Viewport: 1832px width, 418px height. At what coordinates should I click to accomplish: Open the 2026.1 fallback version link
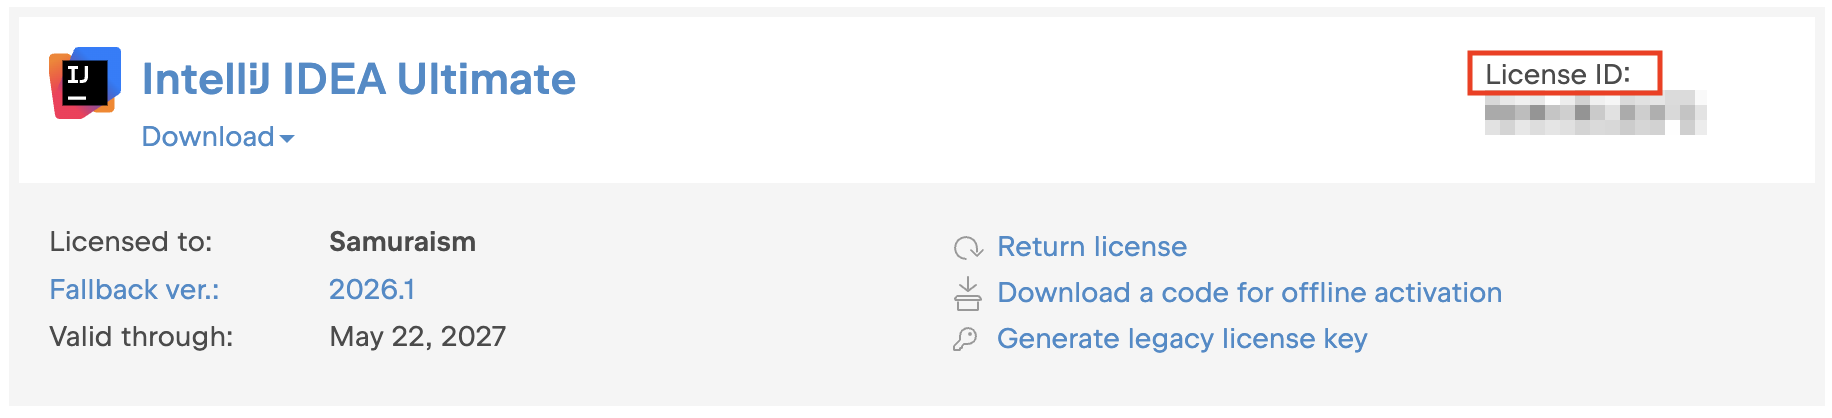372,290
